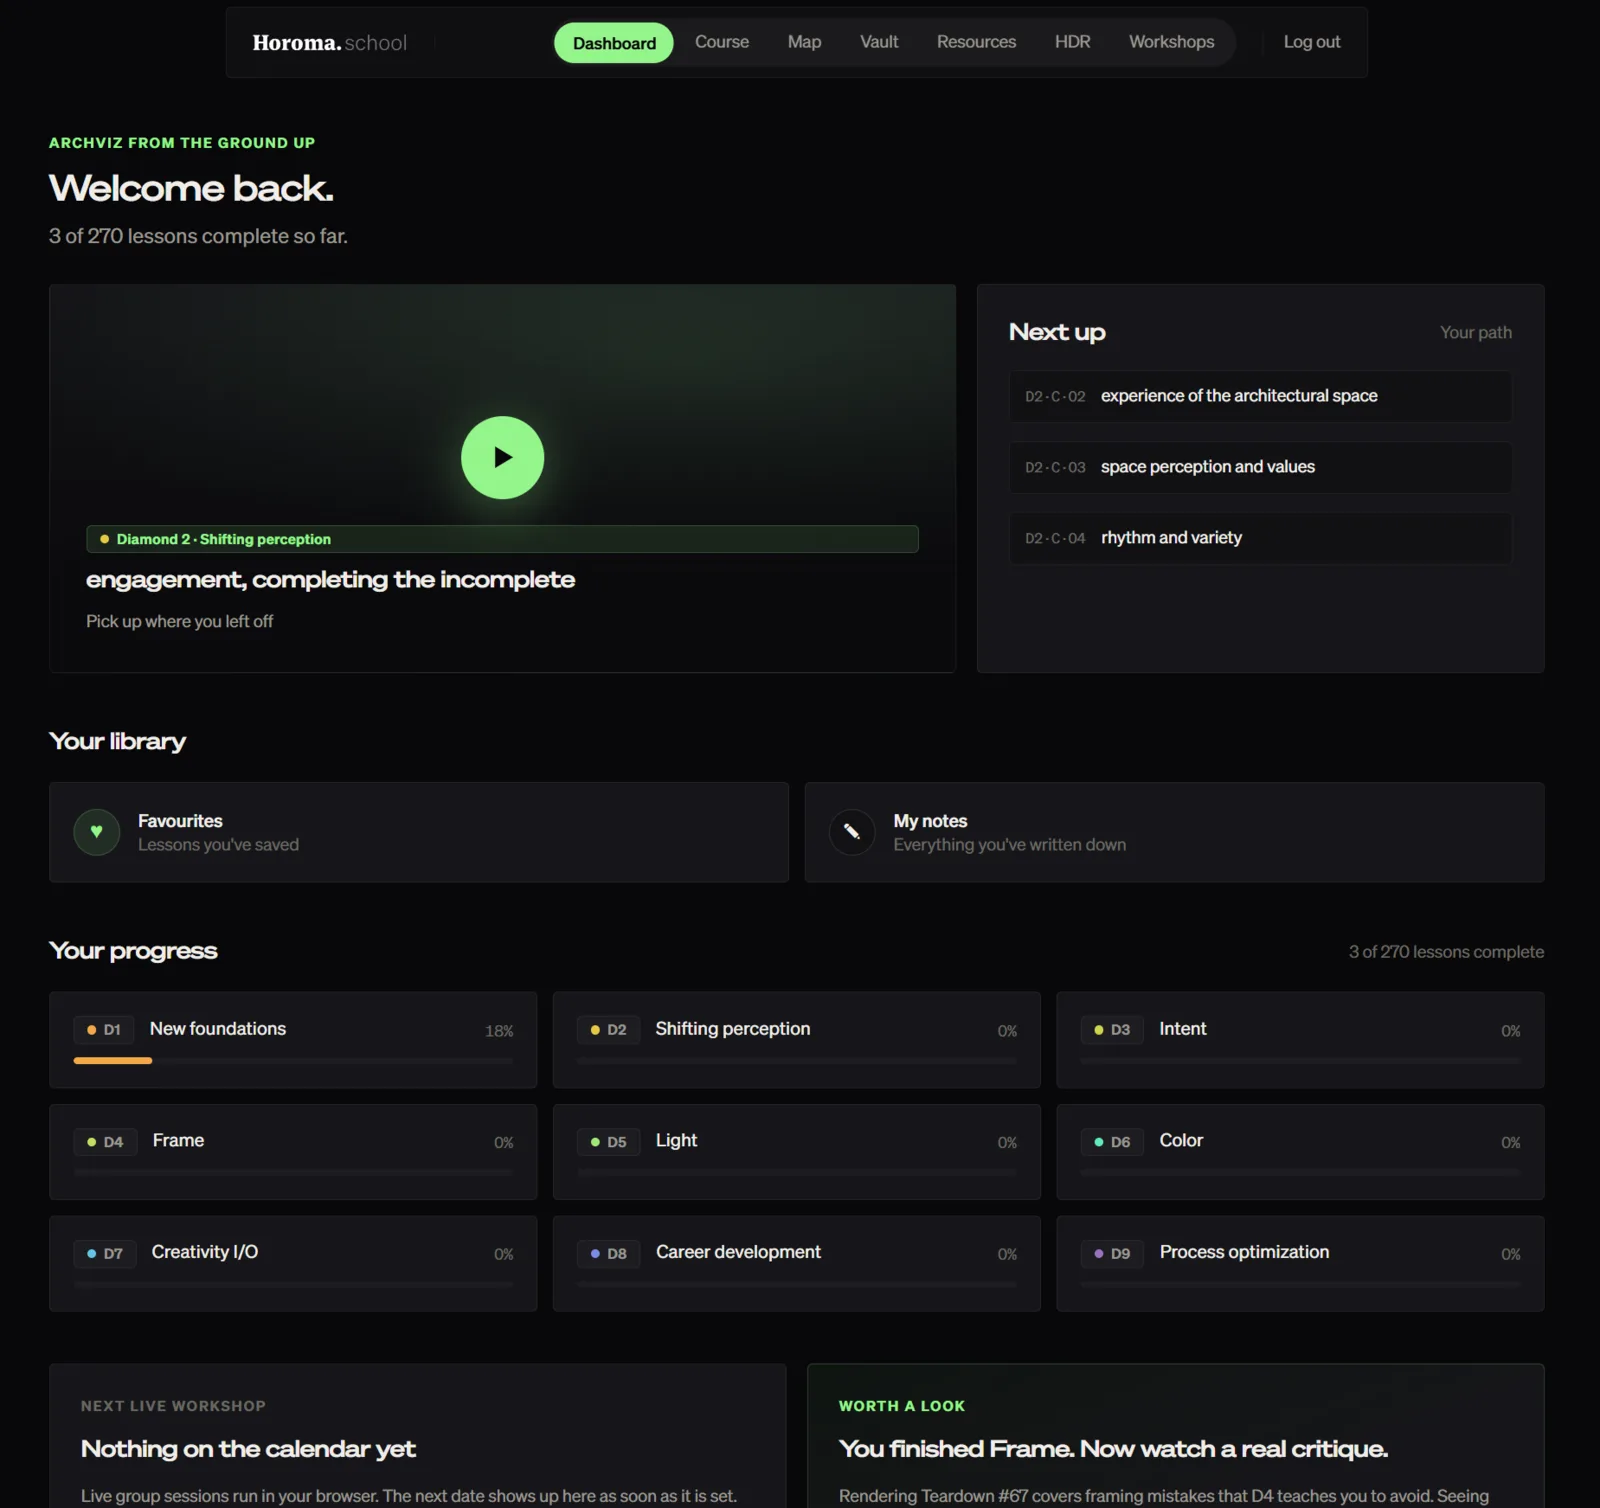The height and width of the screenshot is (1508, 1600).
Task: Click Diamond 2 · Shifting perception tag
Action: point(502,539)
